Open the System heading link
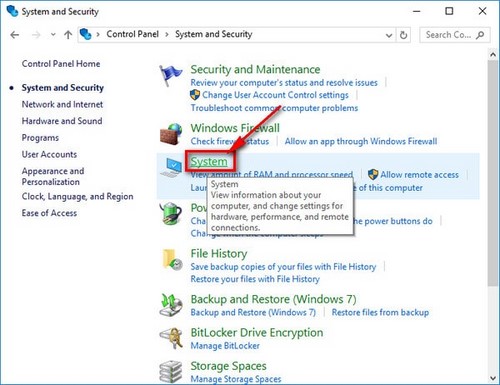500x385 pixels. [209, 162]
